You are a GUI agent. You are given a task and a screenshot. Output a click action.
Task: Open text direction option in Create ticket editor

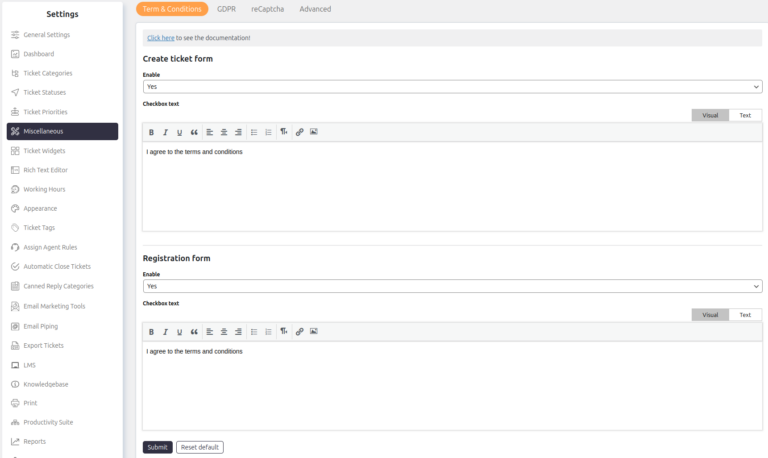click(x=284, y=132)
